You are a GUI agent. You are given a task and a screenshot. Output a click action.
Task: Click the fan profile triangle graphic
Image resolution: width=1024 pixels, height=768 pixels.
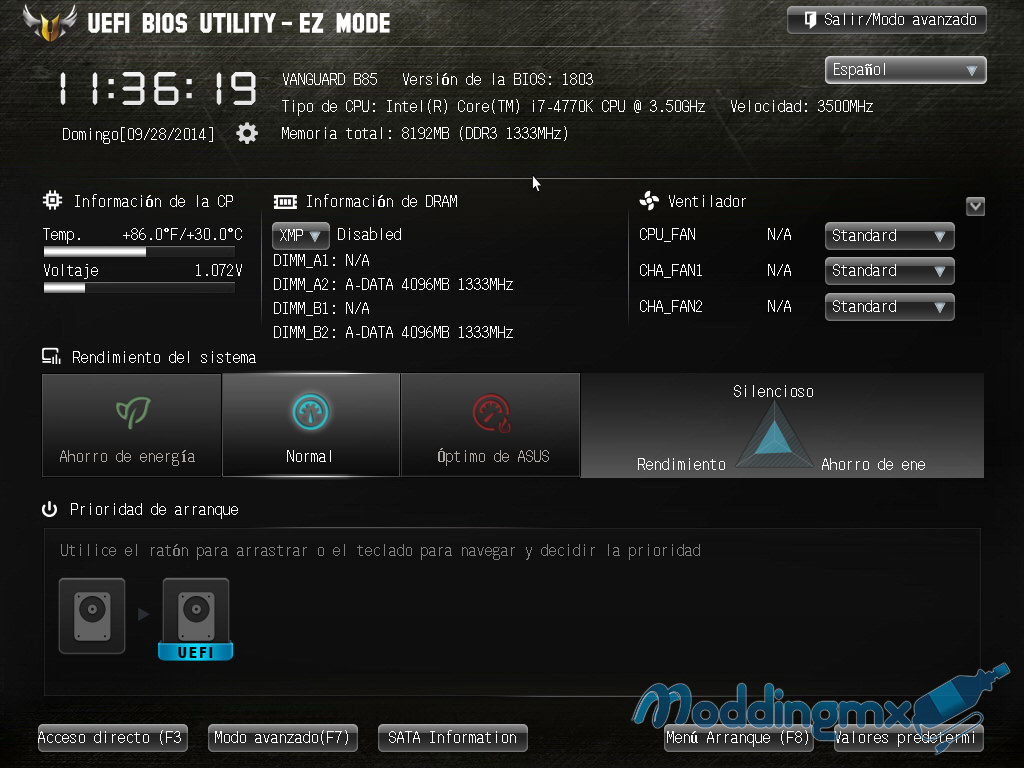[774, 434]
